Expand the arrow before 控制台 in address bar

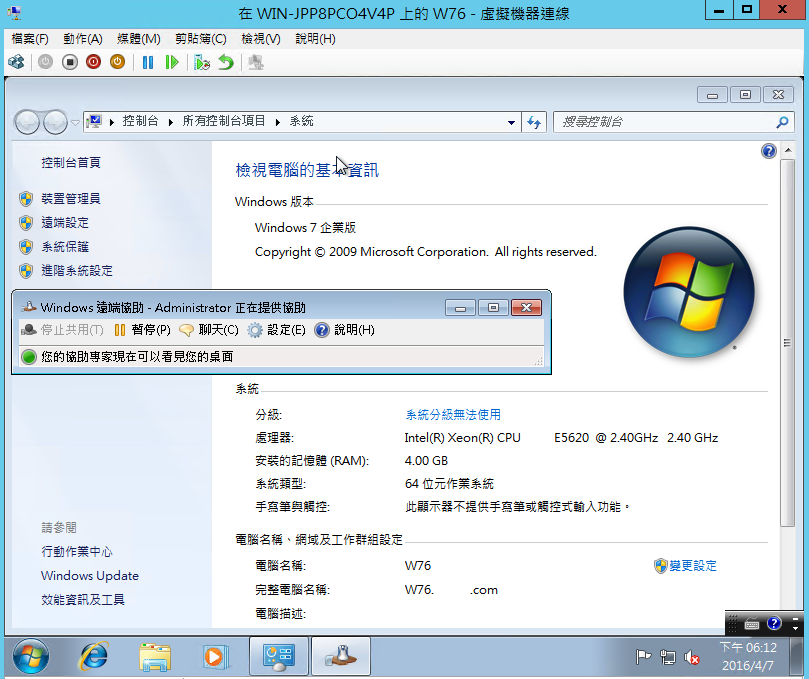point(111,122)
